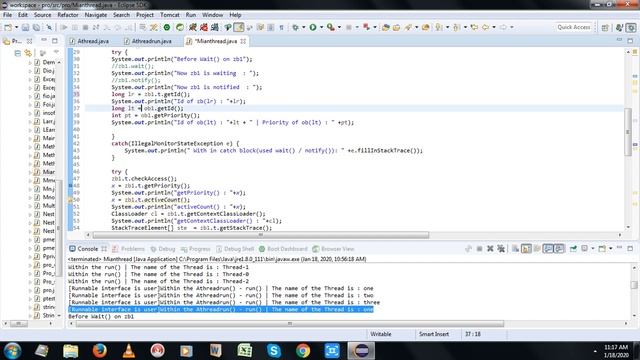Open Windows Start menu orb
Screen dimensions: 640x360
pos(13,351)
